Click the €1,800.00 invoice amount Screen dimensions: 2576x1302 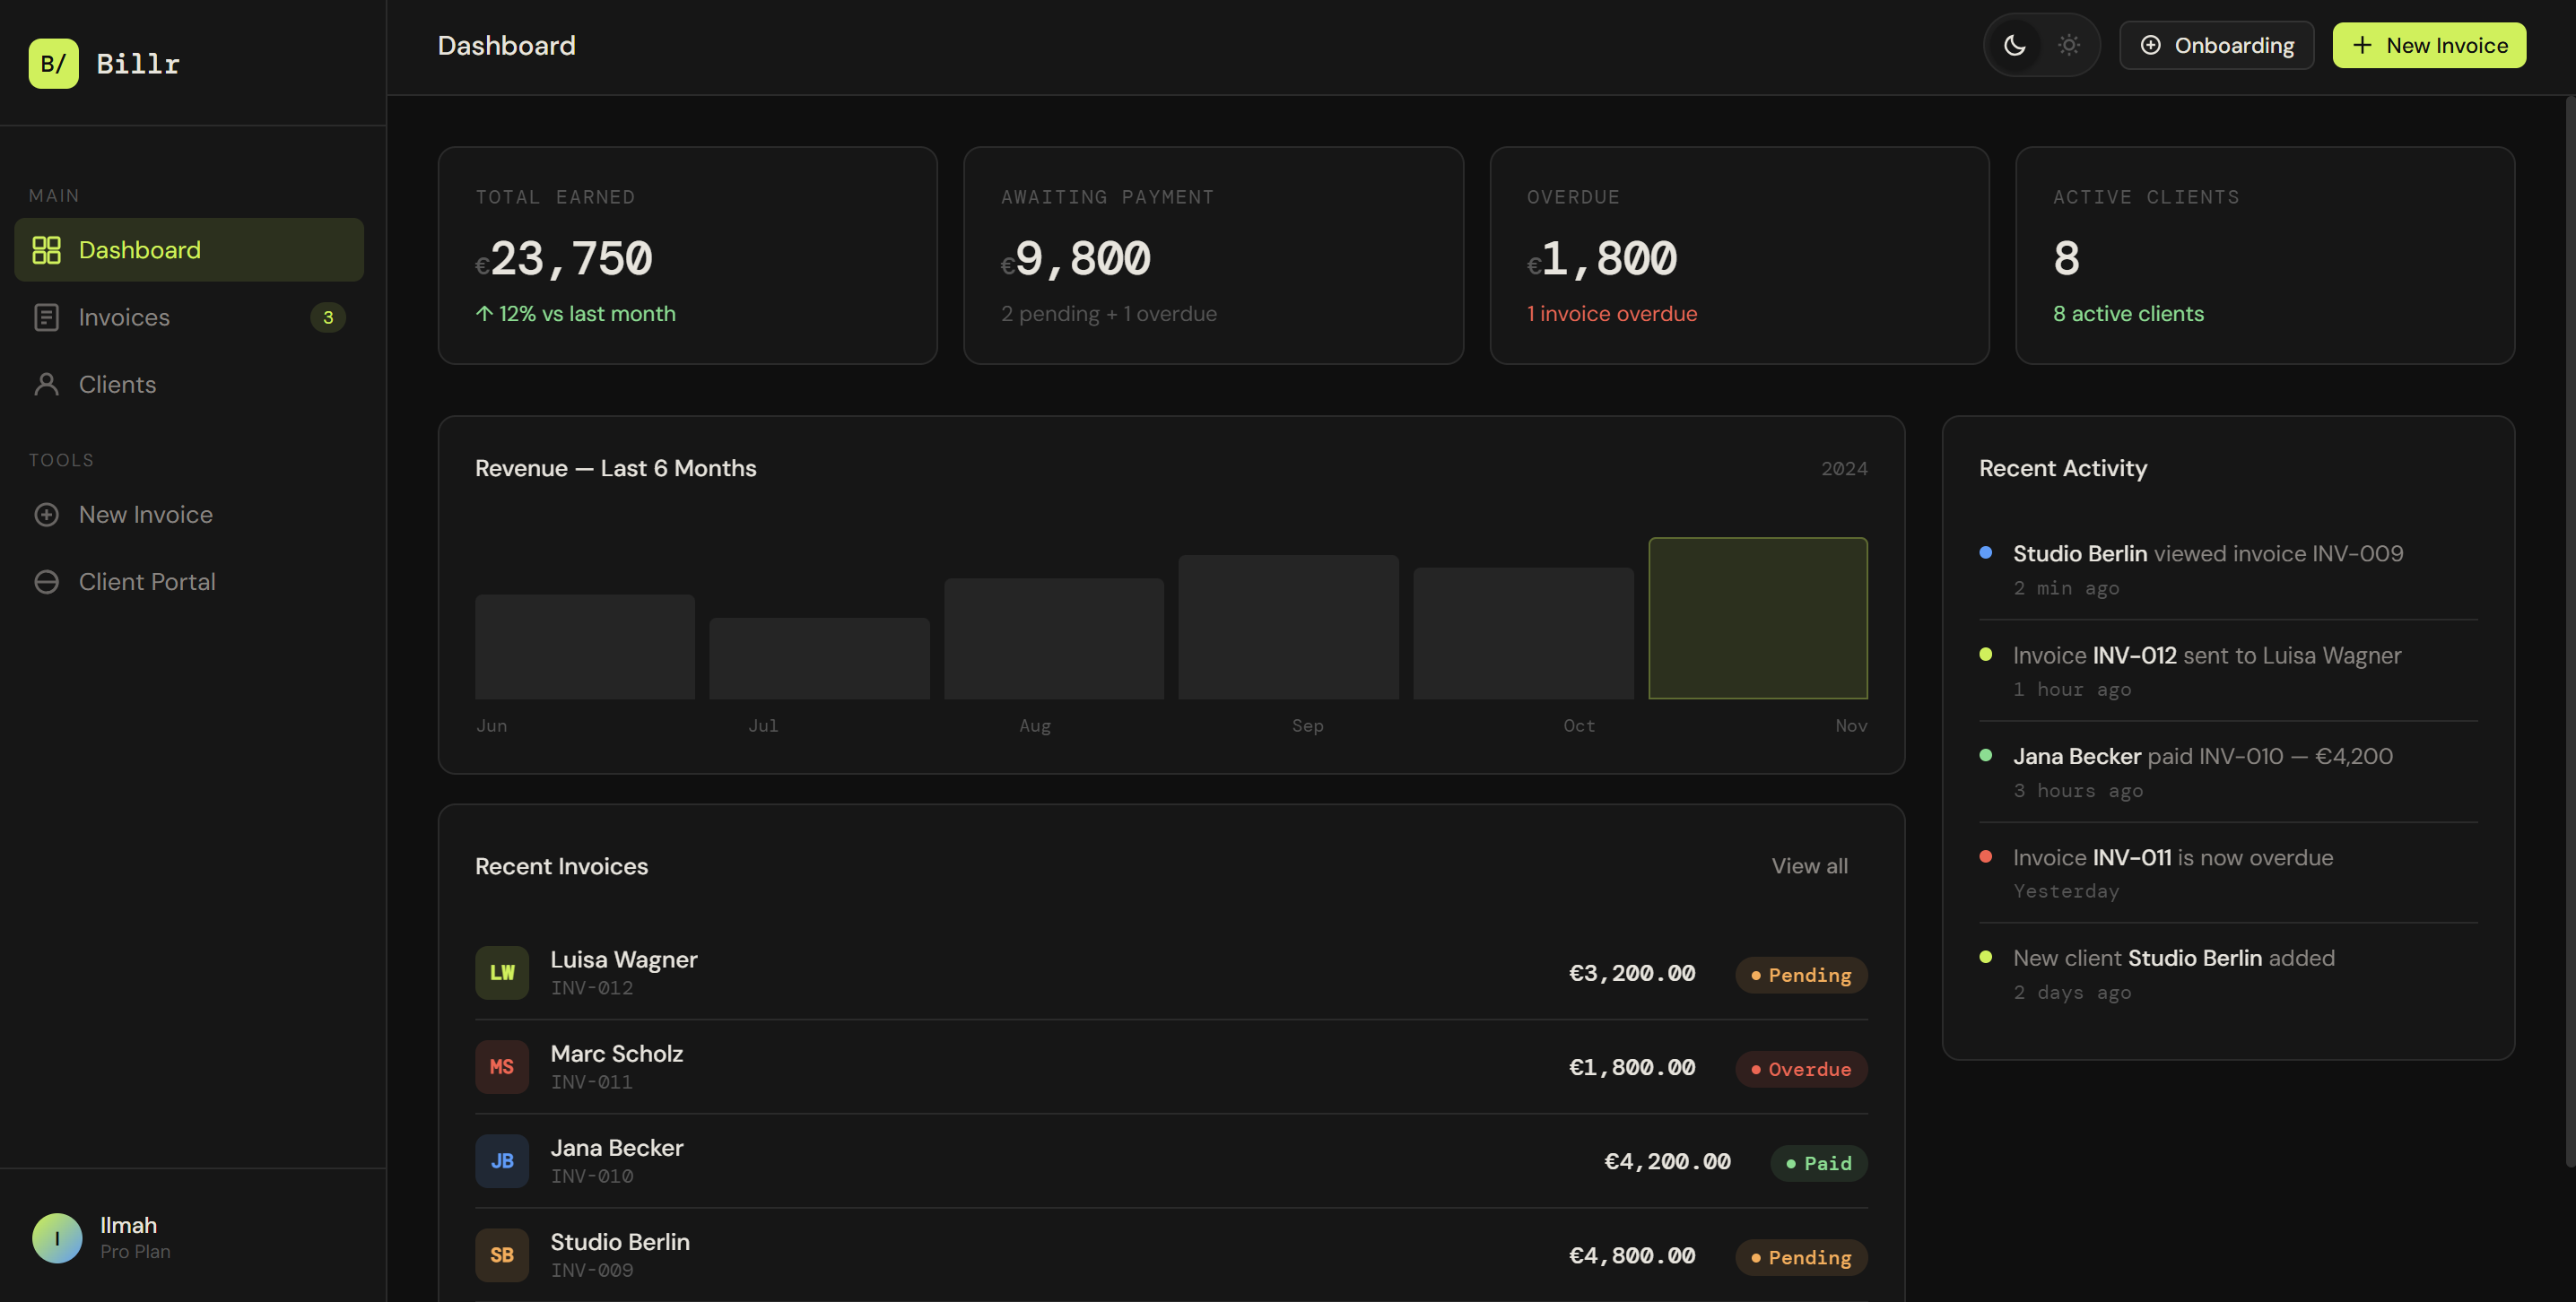click(1632, 1067)
